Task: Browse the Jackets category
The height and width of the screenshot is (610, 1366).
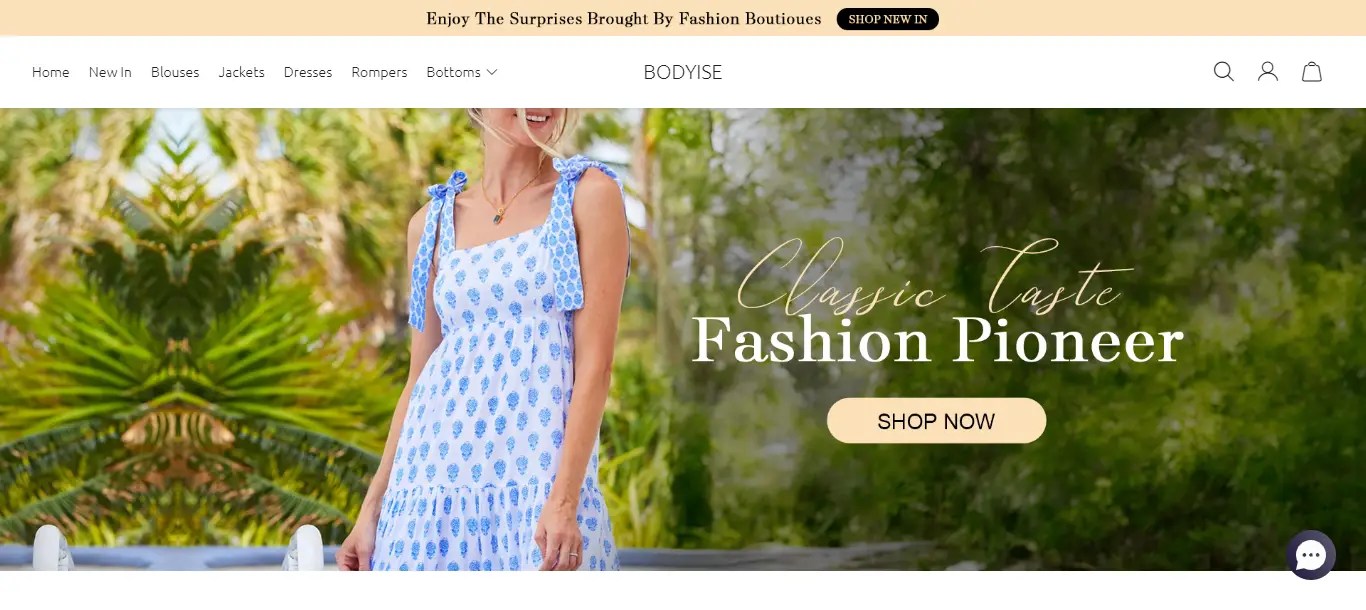Action: tap(241, 72)
